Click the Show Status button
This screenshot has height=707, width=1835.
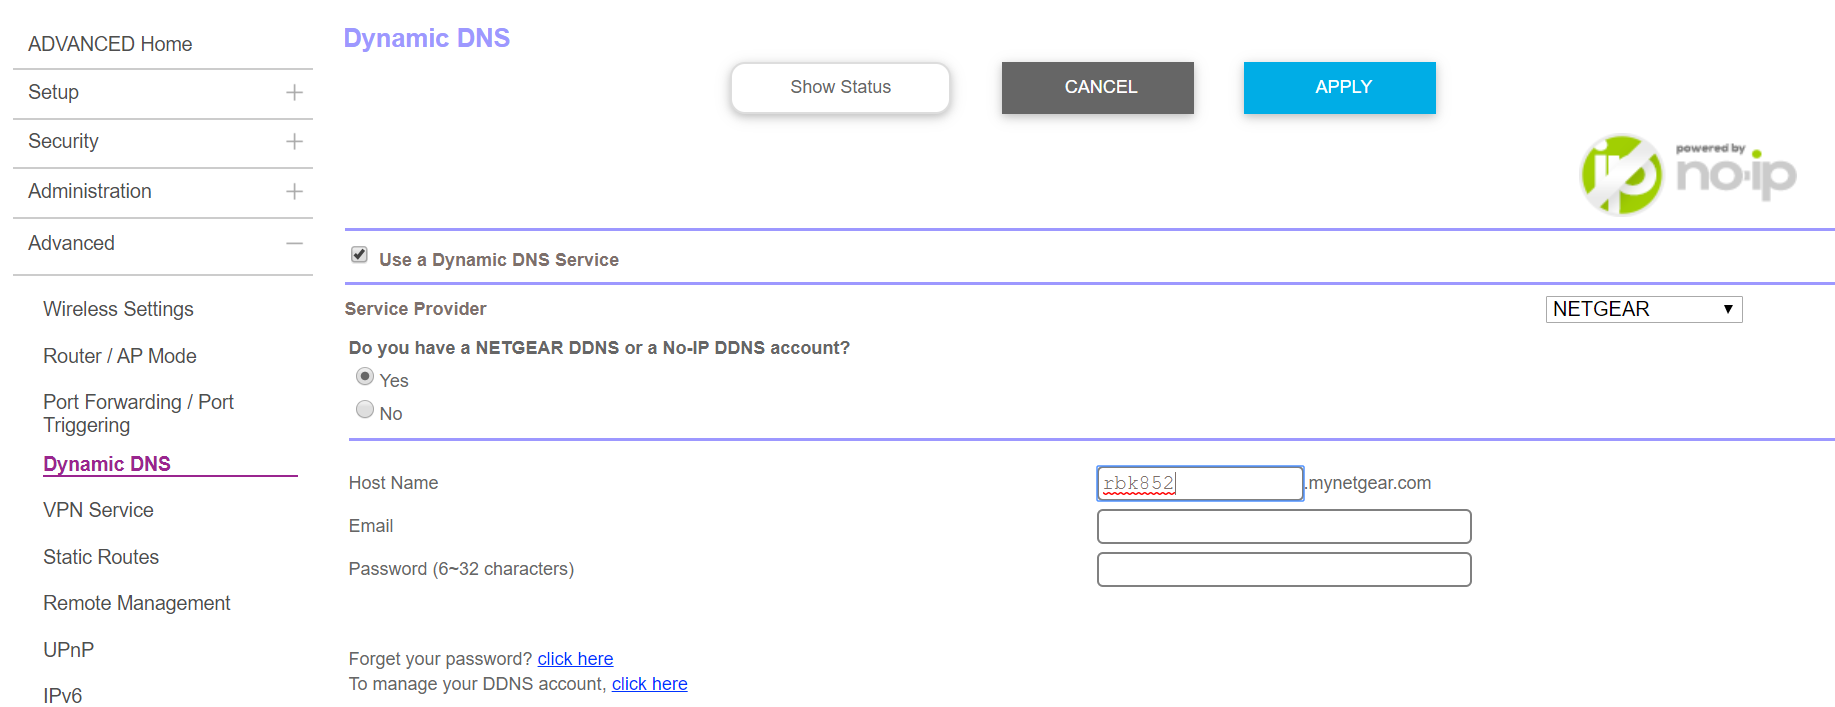coord(840,88)
